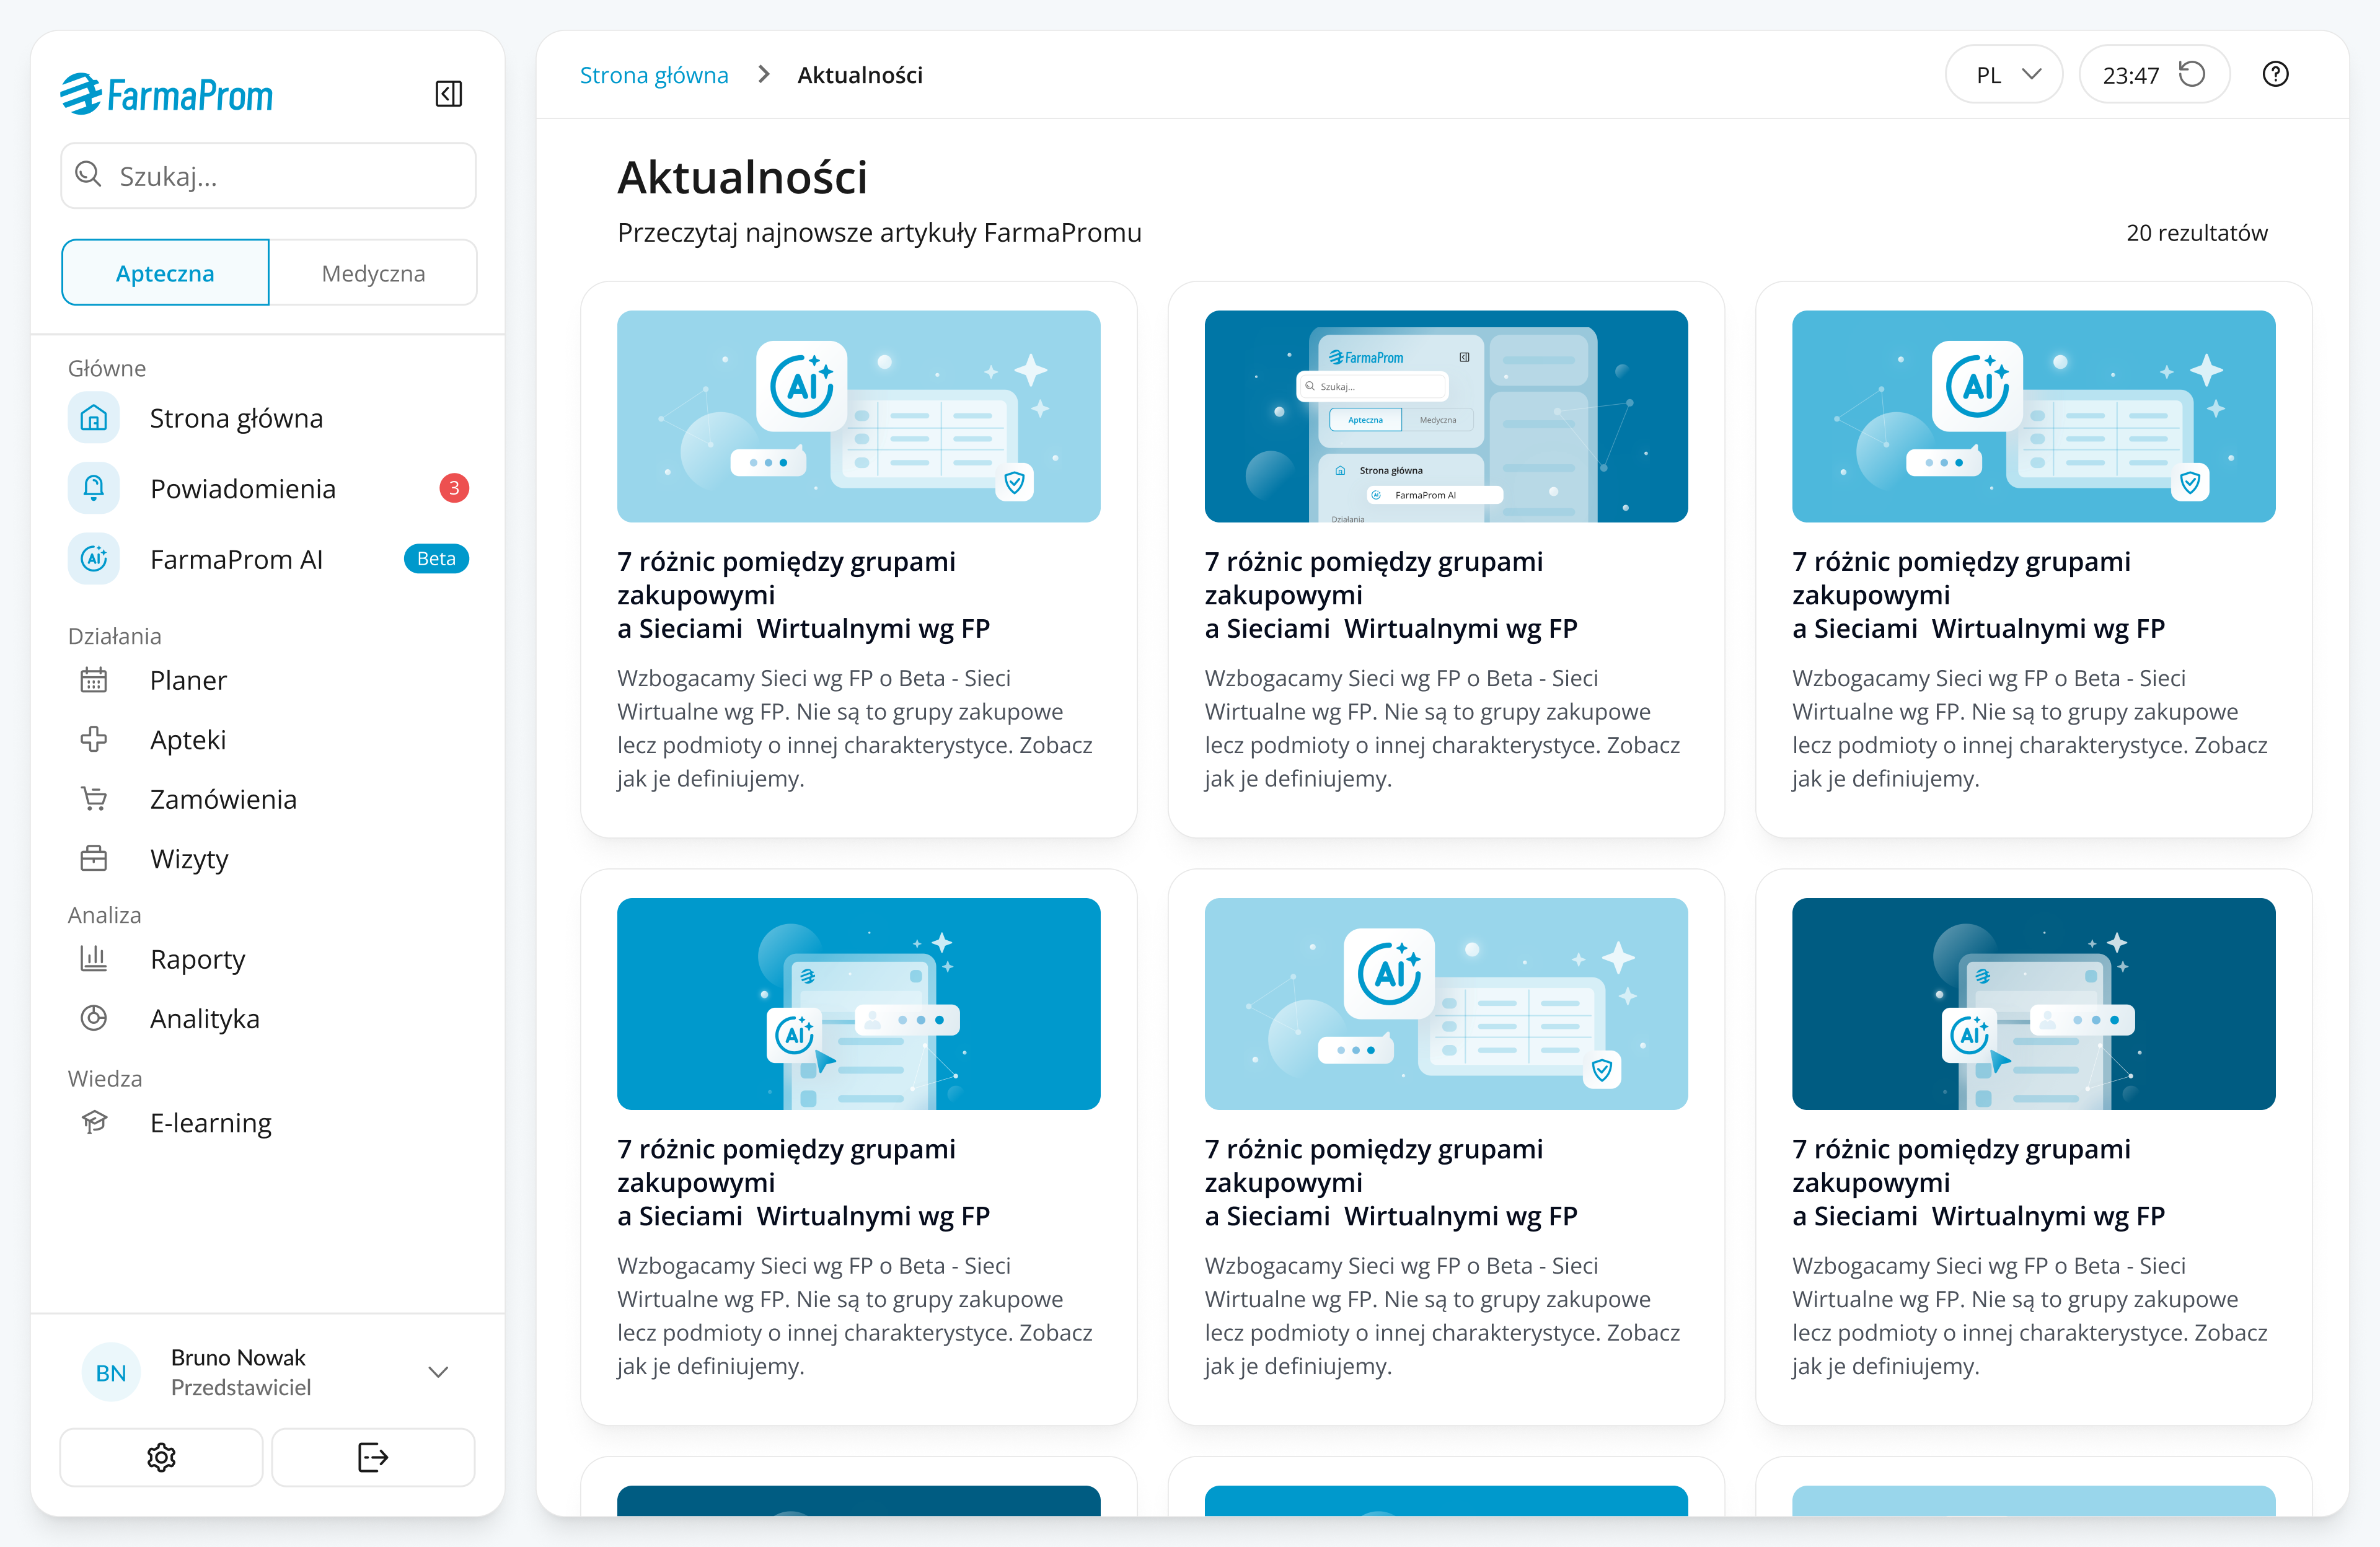Image resolution: width=2380 pixels, height=1547 pixels.
Task: Click the BN user avatar
Action: pyautogui.click(x=111, y=1372)
